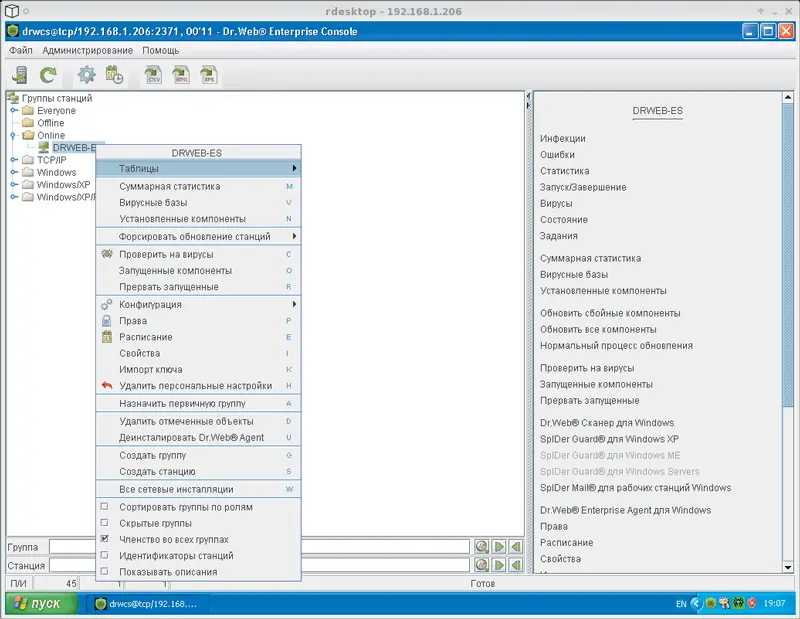800x619 pixels.
Task: Enable Показывать описания checkbox
Action: click(105, 572)
